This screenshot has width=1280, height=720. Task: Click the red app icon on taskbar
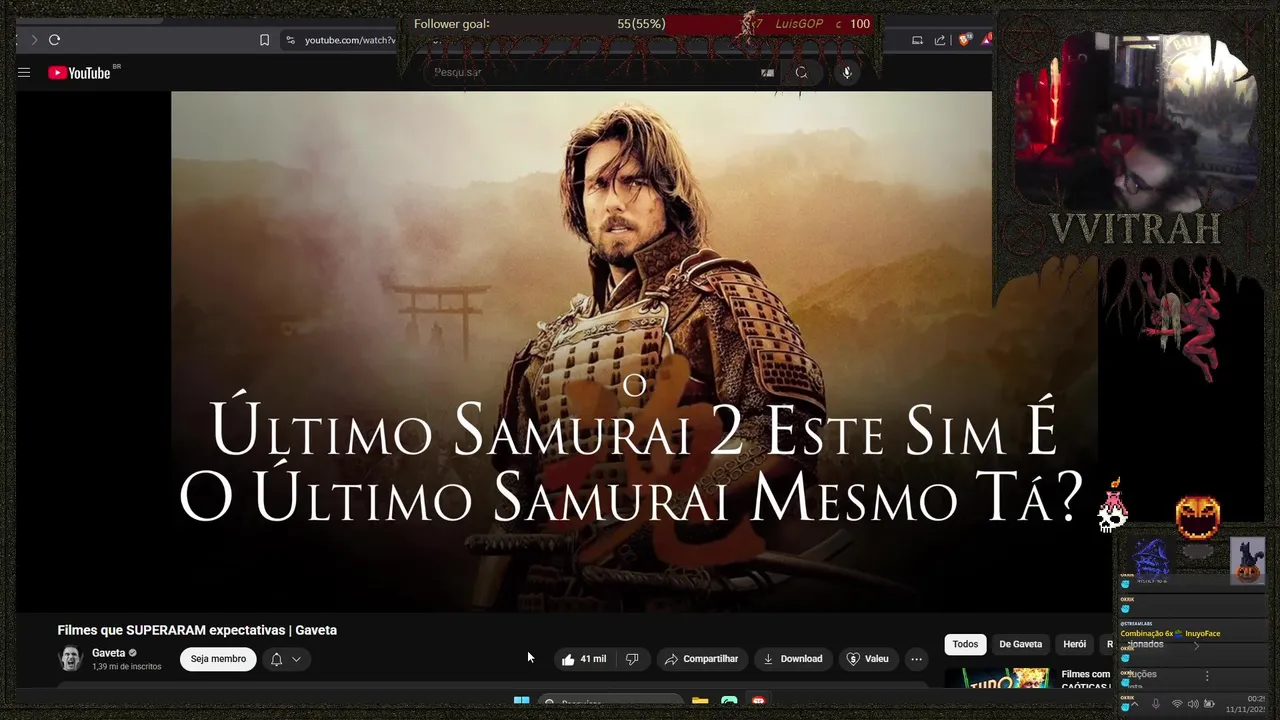click(758, 701)
